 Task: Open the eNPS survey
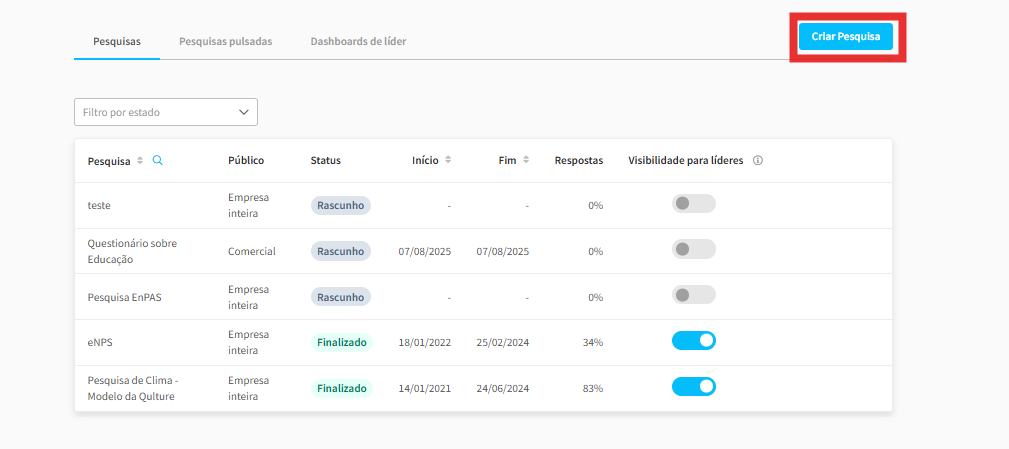click(100, 343)
